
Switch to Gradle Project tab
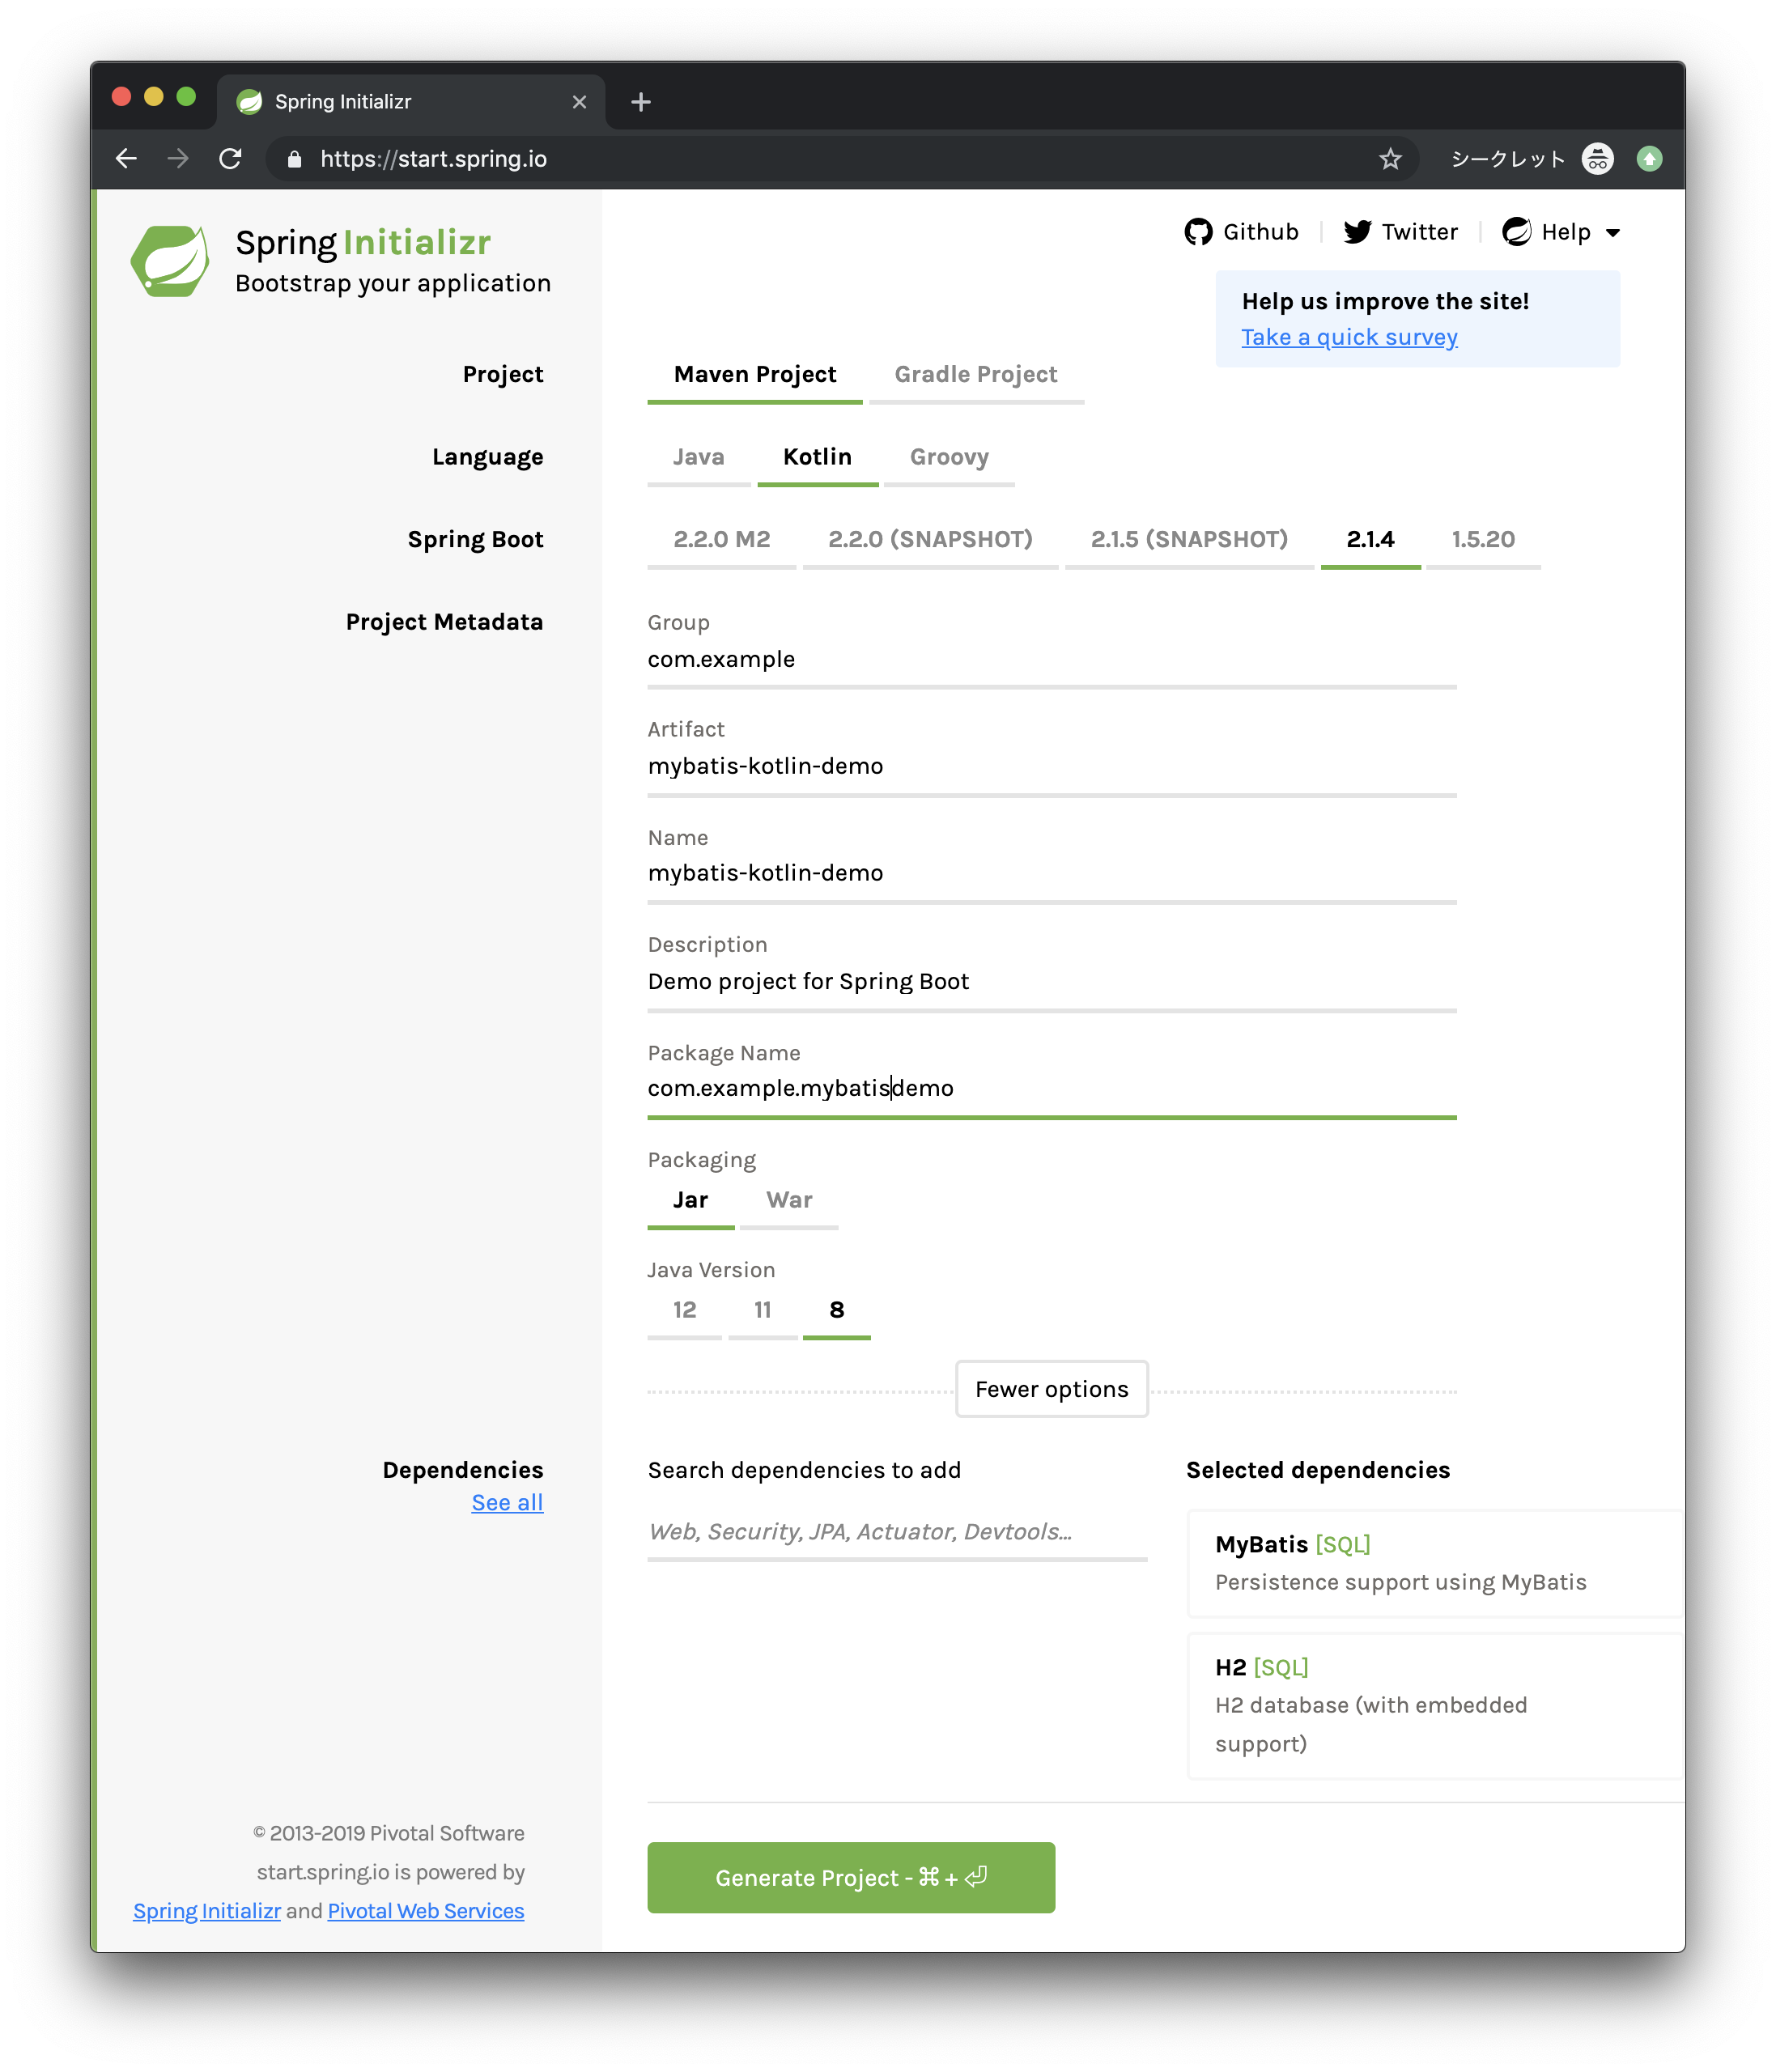pos(975,374)
